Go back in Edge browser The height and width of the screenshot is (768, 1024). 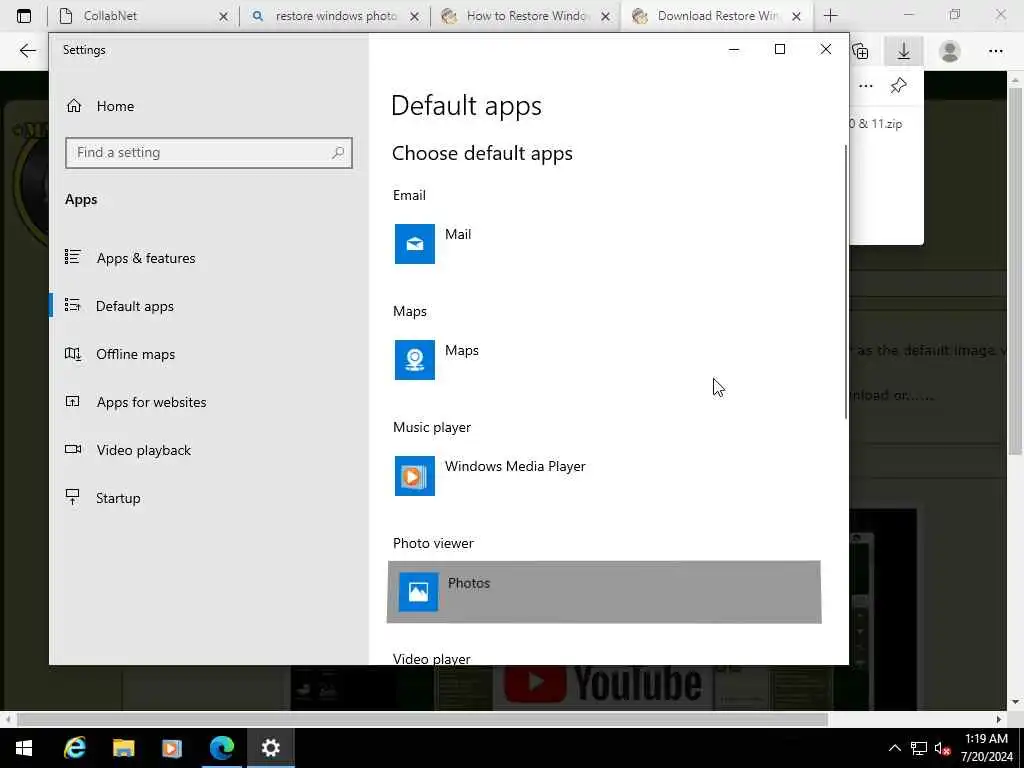click(27, 51)
